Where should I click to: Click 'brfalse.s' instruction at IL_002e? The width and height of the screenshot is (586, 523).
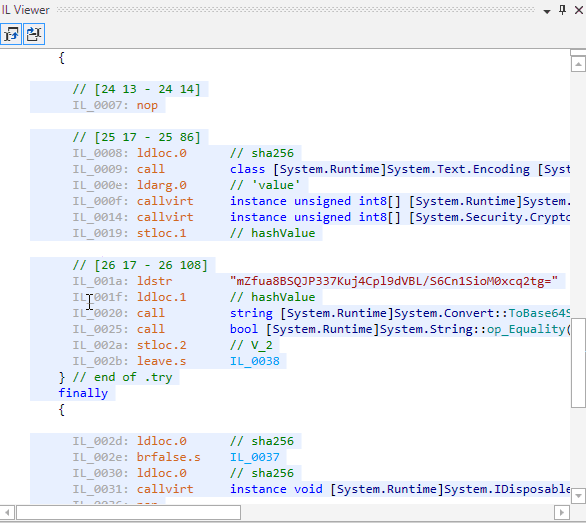[169, 457]
